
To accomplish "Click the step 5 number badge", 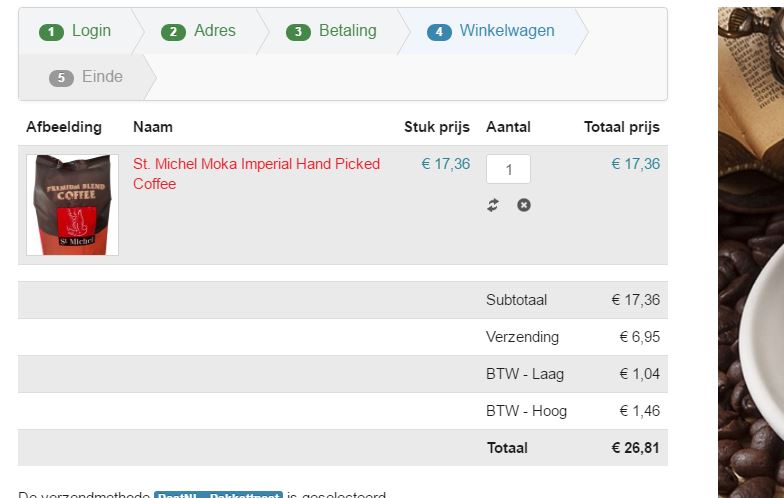I will click(x=61, y=78).
